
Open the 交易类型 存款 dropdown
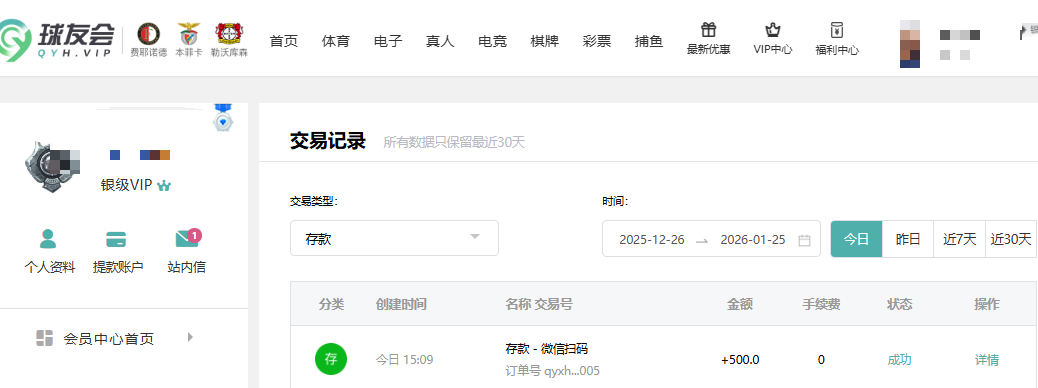click(x=395, y=238)
